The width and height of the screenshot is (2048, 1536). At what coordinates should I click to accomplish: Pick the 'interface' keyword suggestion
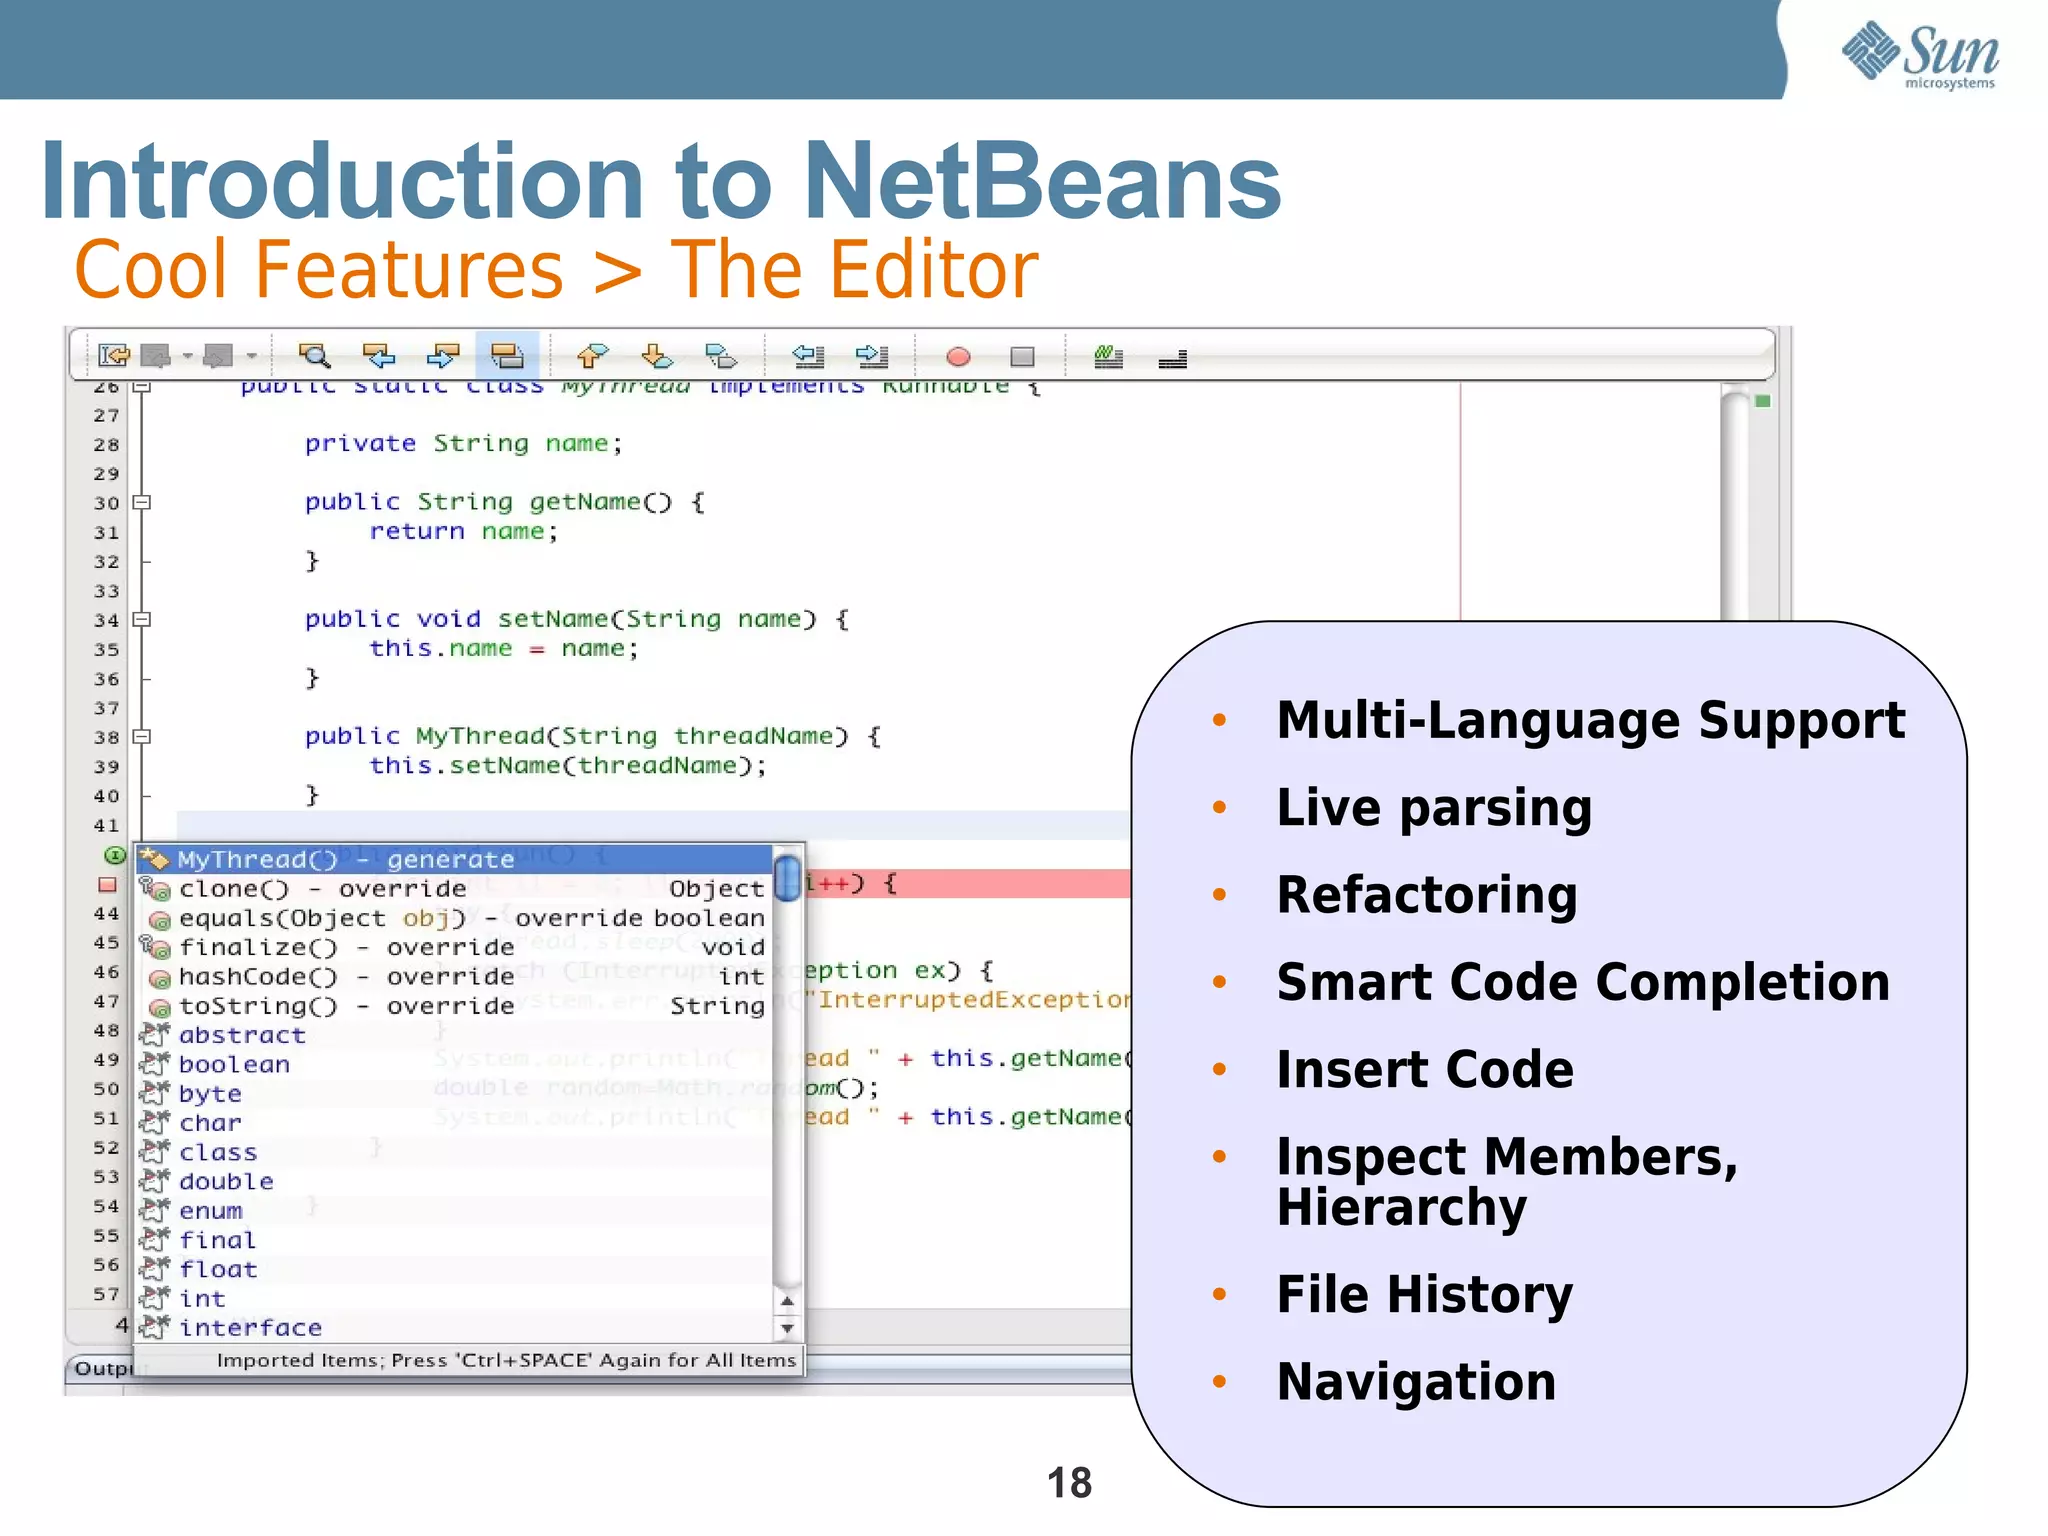click(250, 1327)
